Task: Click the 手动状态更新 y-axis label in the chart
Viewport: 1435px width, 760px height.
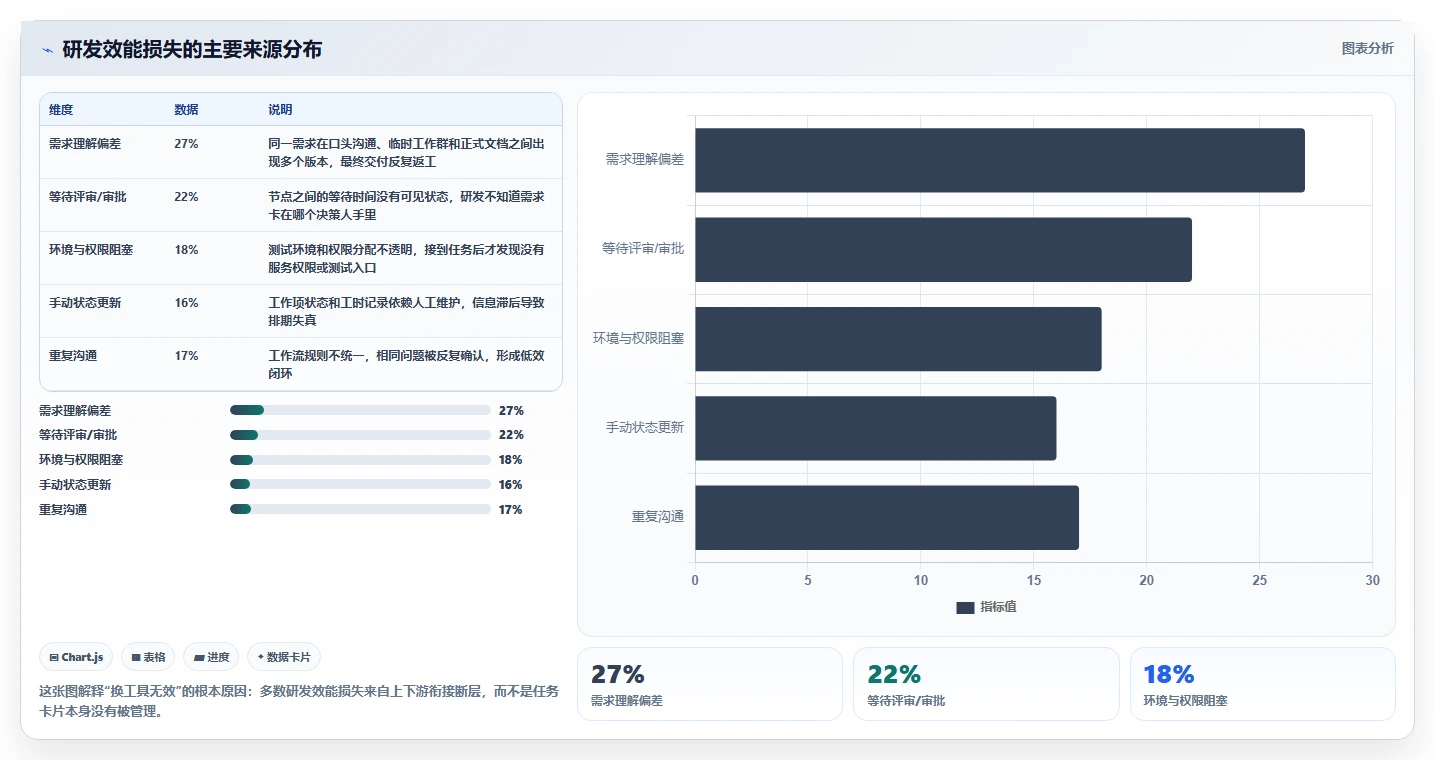Action: 645,428
